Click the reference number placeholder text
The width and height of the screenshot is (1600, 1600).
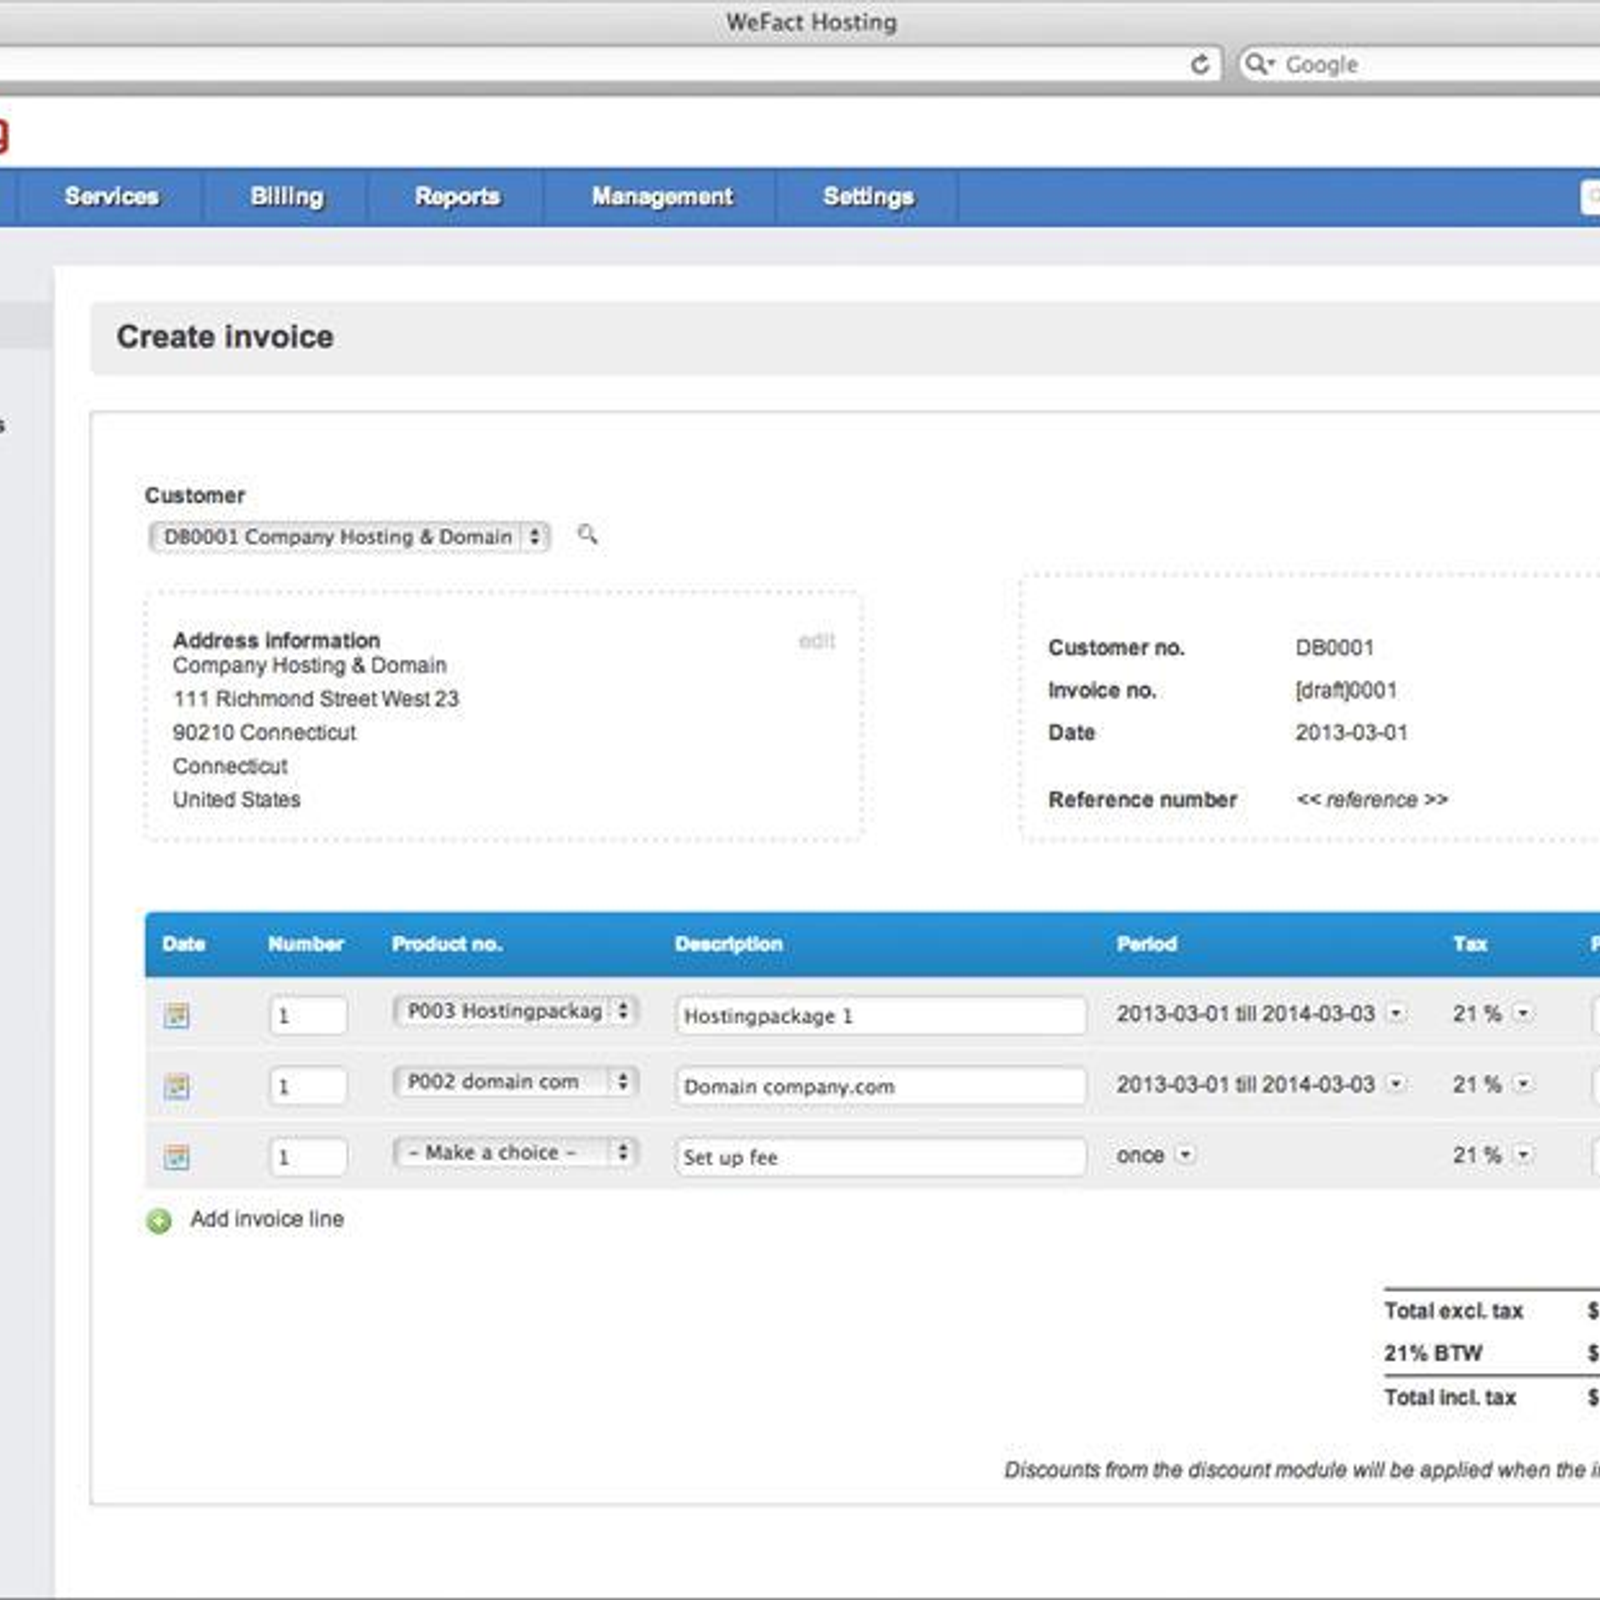(1371, 800)
